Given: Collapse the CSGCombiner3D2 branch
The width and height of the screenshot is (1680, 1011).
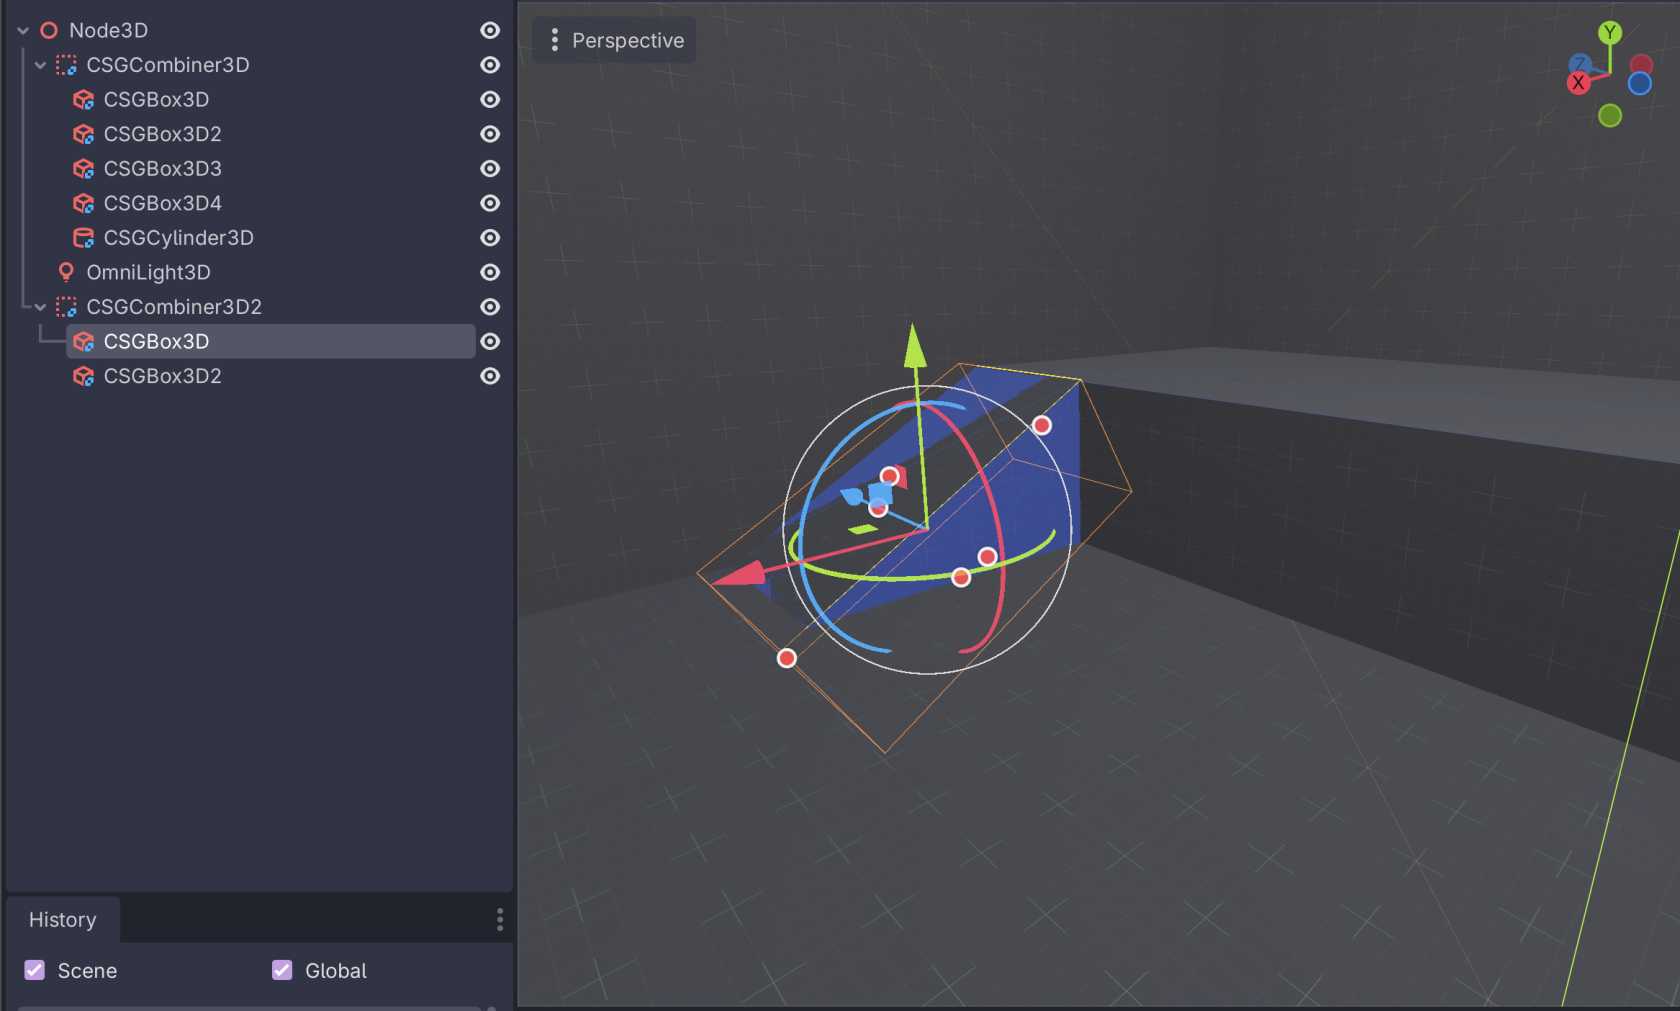Looking at the screenshot, I should (40, 307).
